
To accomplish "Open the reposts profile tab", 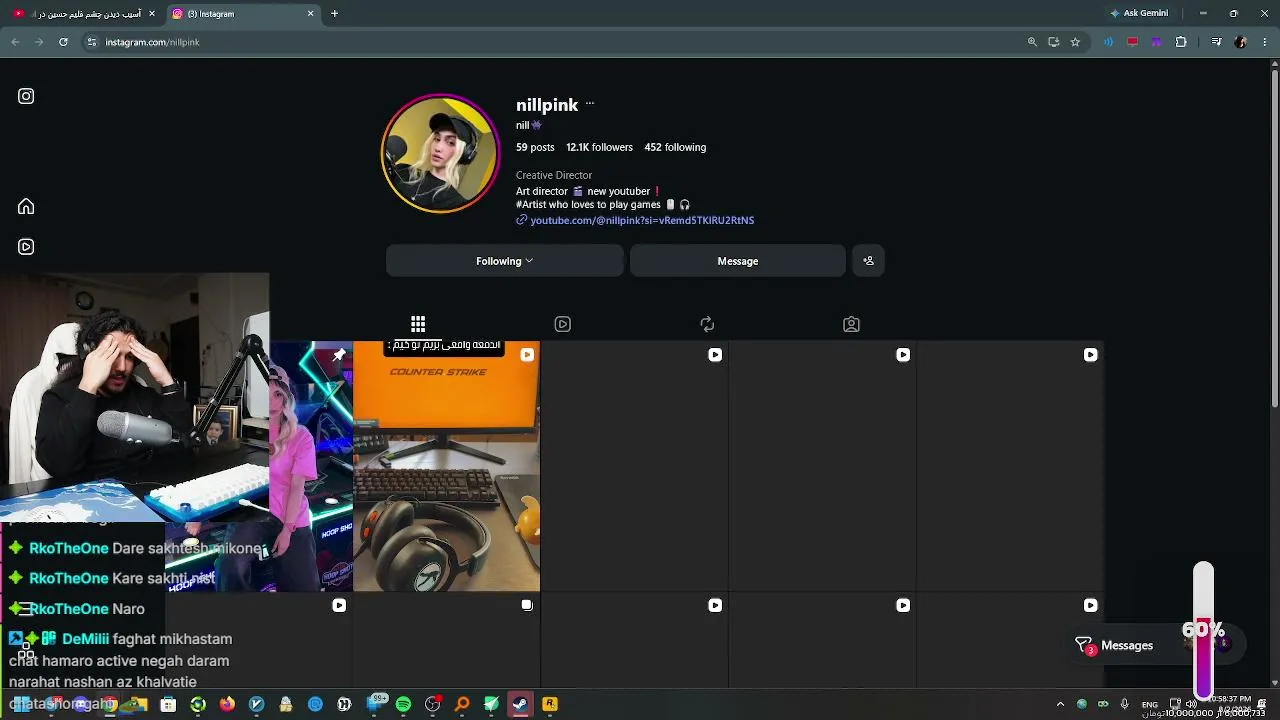I will (x=707, y=324).
